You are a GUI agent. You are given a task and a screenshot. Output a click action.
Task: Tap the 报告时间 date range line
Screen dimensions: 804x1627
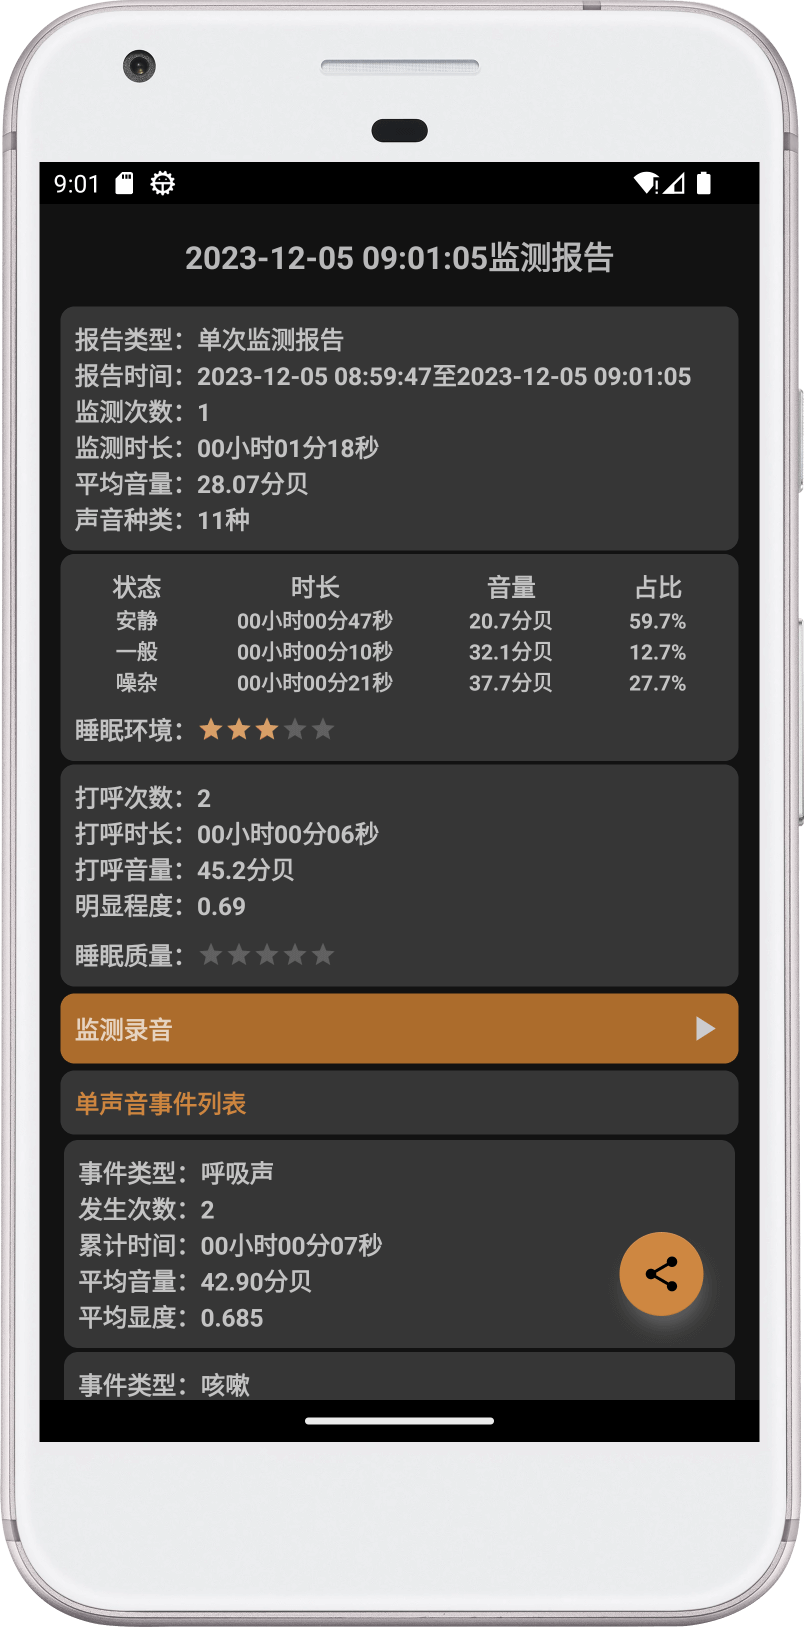pos(383,376)
